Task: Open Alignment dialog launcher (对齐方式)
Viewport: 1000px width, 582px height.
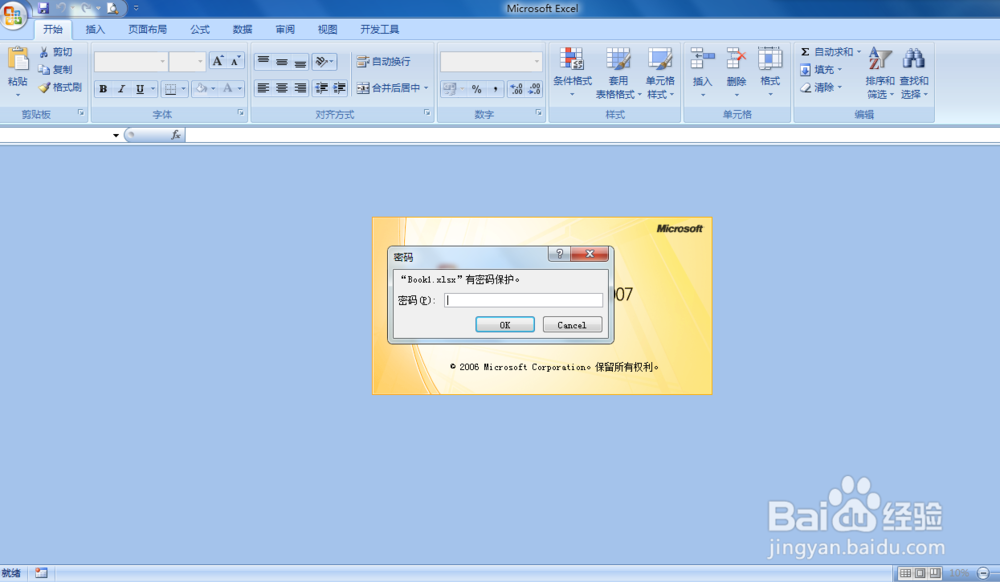Action: click(x=427, y=113)
